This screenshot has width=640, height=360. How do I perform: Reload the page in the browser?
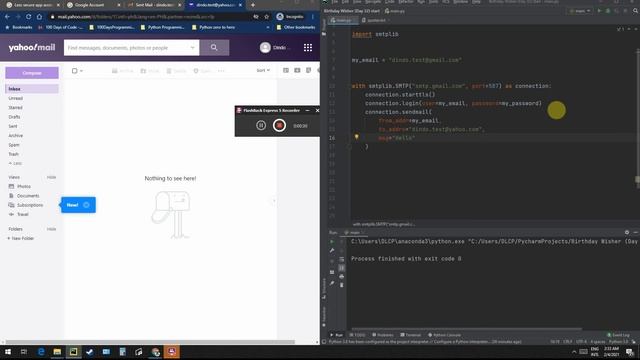pyautogui.click(x=28, y=17)
